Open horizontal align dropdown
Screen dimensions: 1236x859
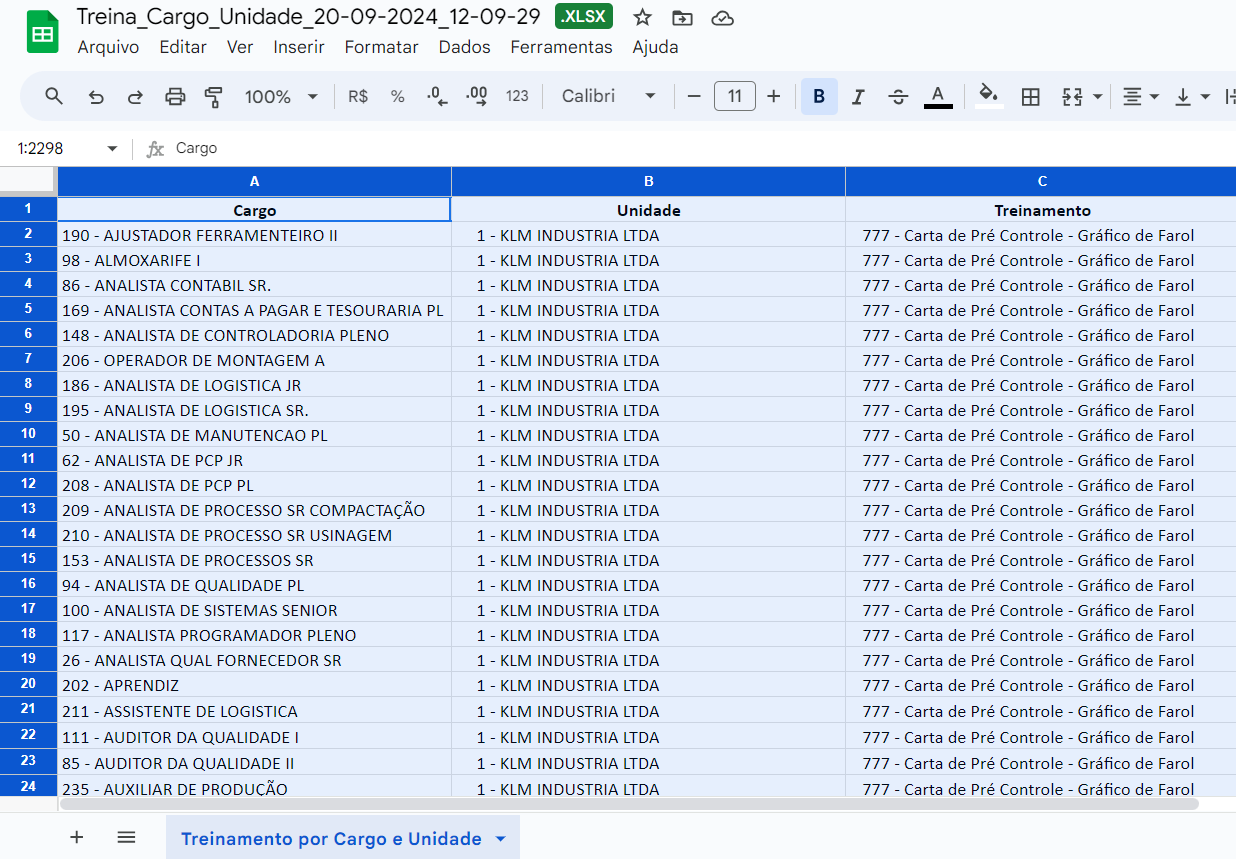[x=1140, y=96]
